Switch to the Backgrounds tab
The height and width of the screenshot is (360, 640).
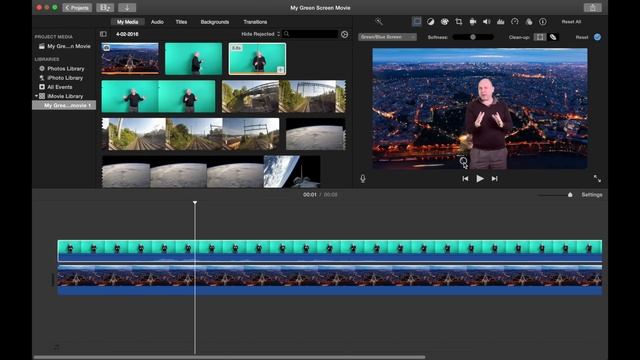215,22
